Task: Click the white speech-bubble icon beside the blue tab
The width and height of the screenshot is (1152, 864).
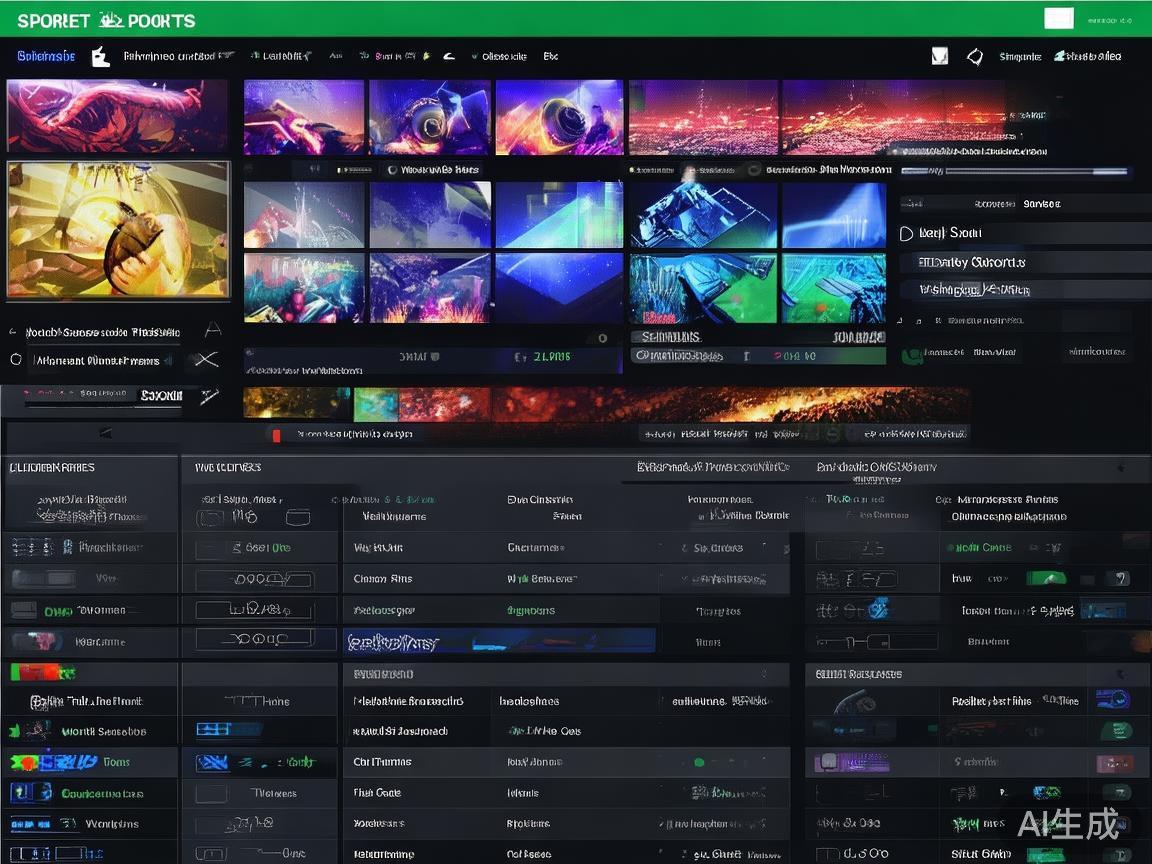Action: (100, 57)
